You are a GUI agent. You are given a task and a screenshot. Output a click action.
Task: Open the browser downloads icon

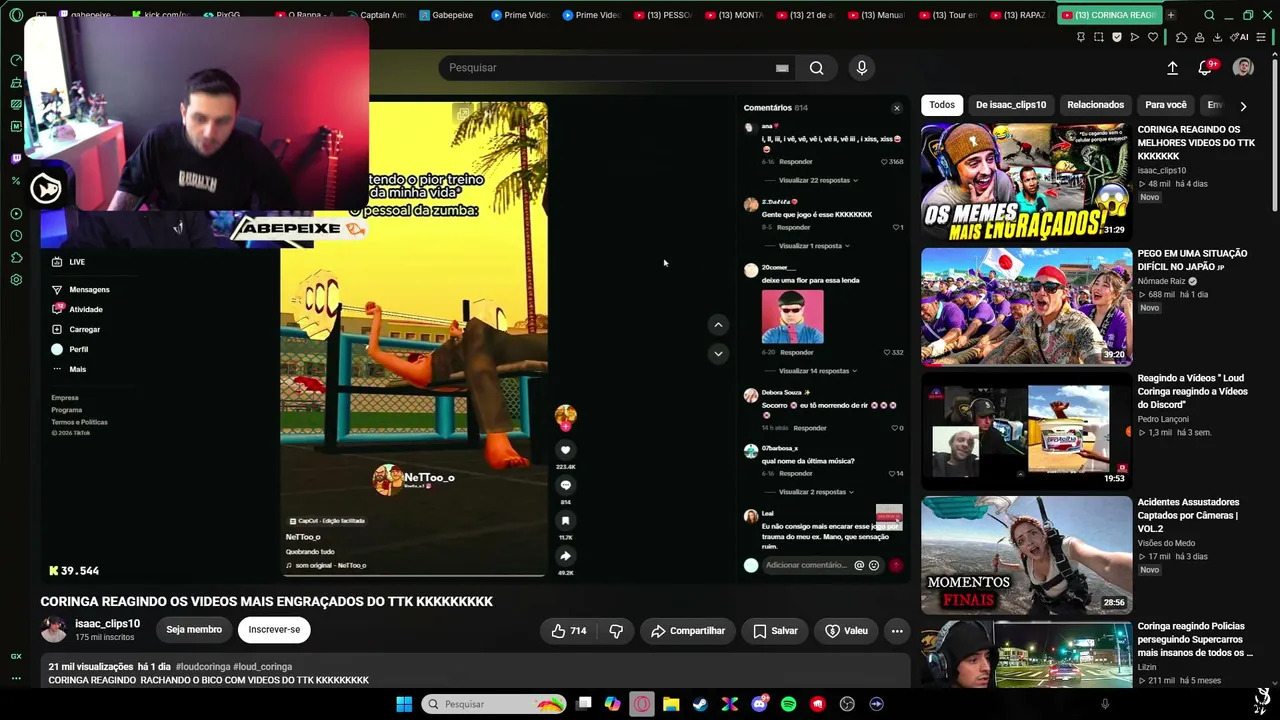(1217, 37)
